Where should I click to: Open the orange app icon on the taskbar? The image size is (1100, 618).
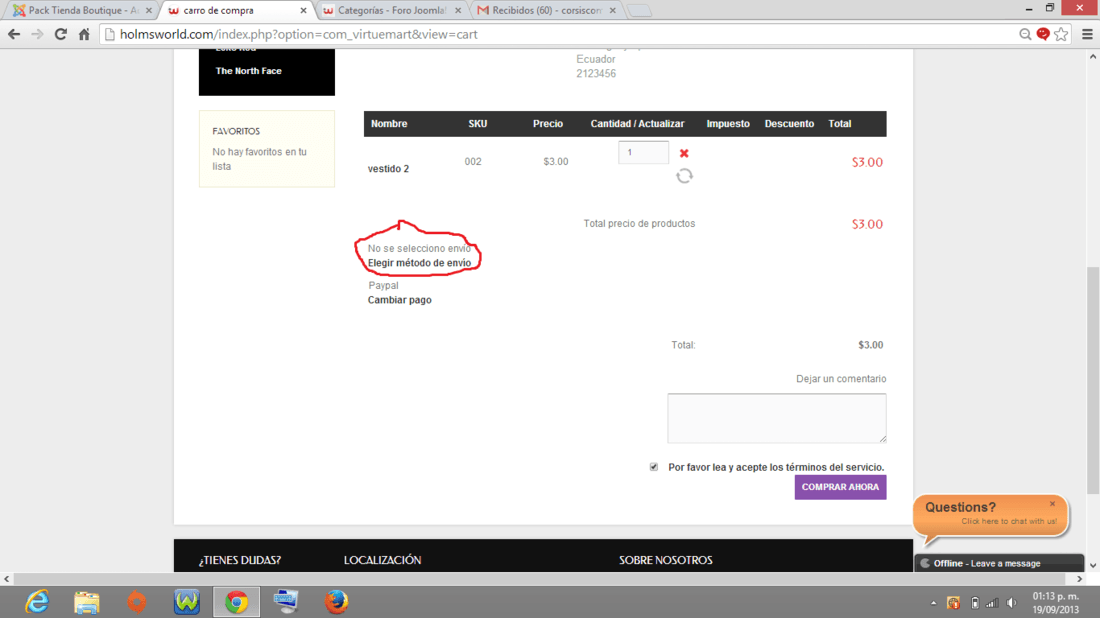pyautogui.click(x=137, y=602)
